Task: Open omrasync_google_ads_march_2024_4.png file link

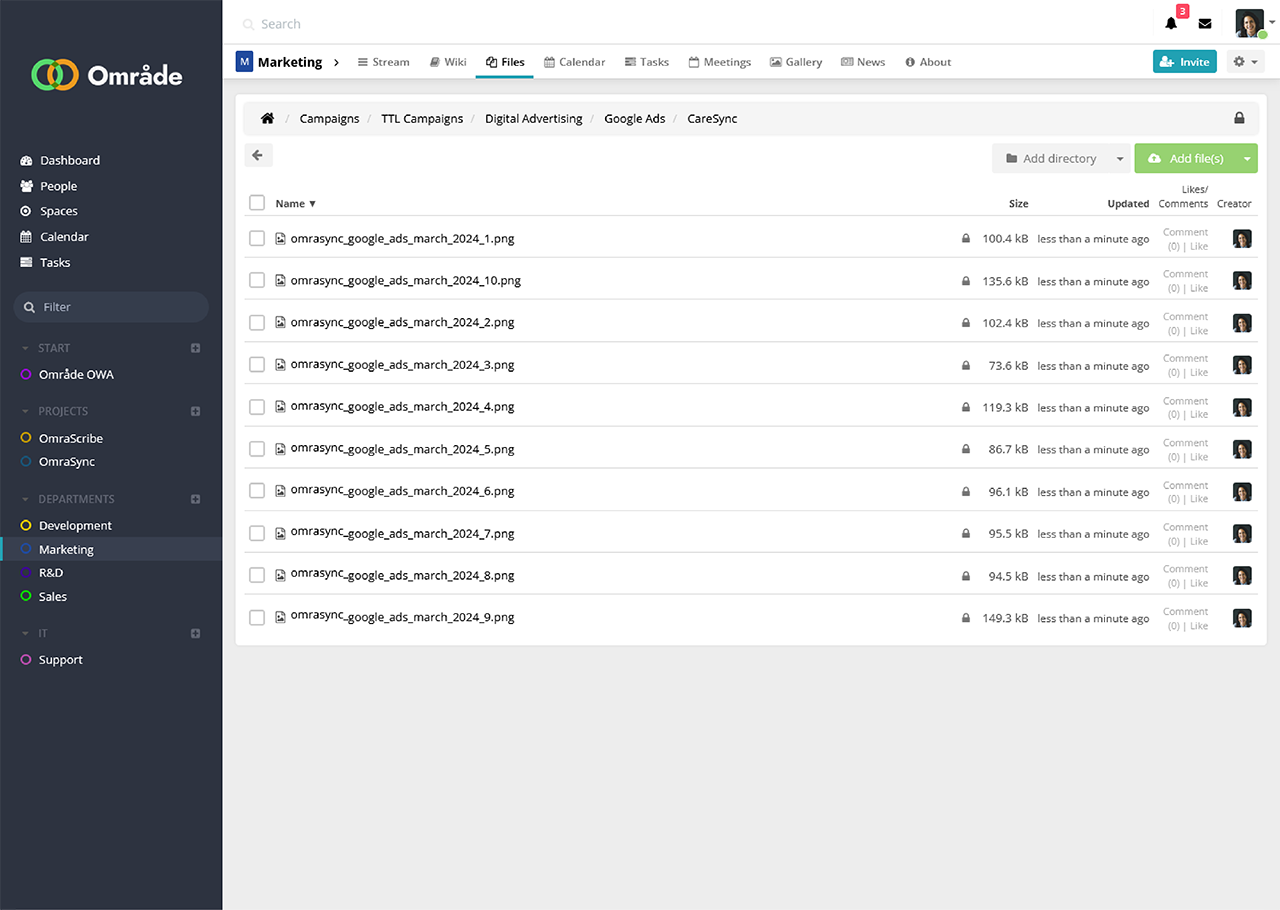Action: point(402,407)
